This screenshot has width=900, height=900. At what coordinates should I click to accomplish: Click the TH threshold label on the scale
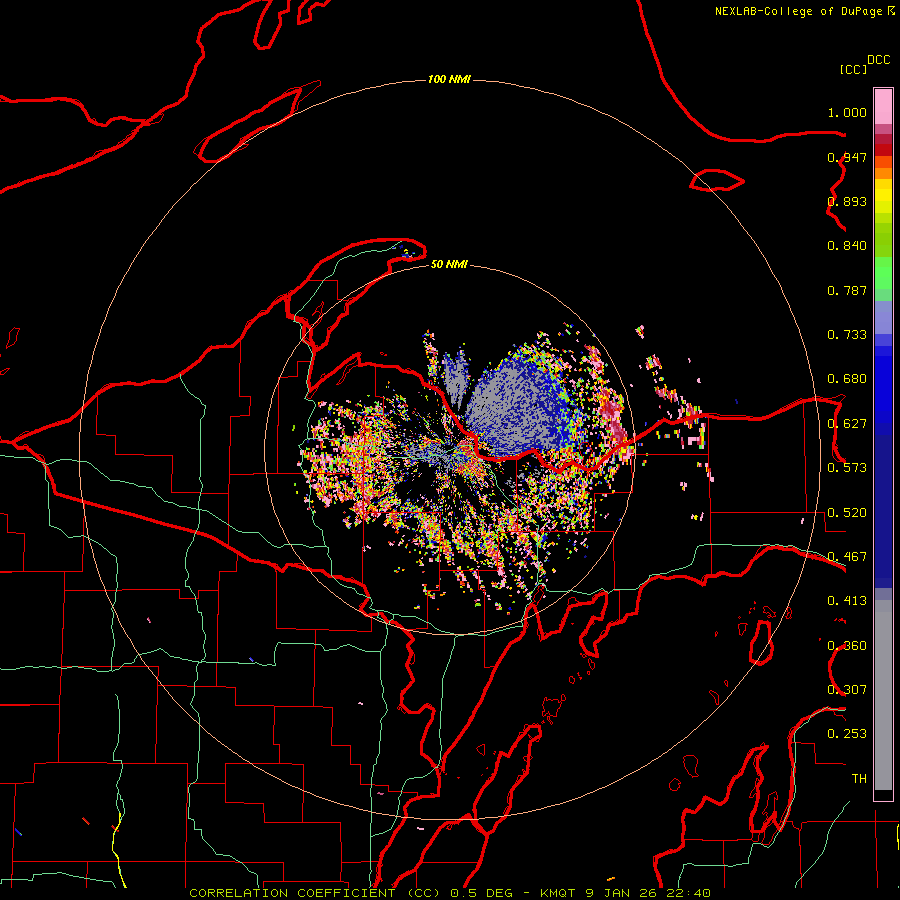tap(859, 779)
